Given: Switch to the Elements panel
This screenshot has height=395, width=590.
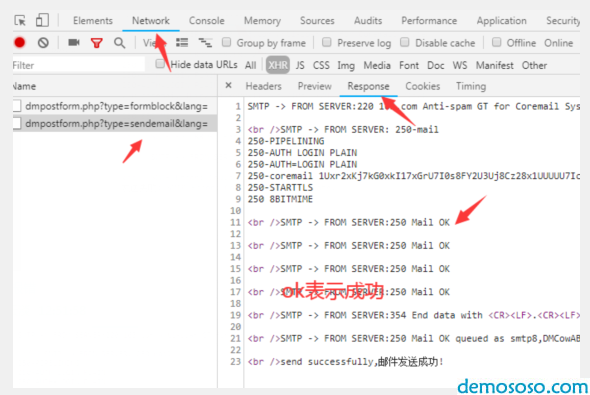Looking at the screenshot, I should click(x=93, y=21).
